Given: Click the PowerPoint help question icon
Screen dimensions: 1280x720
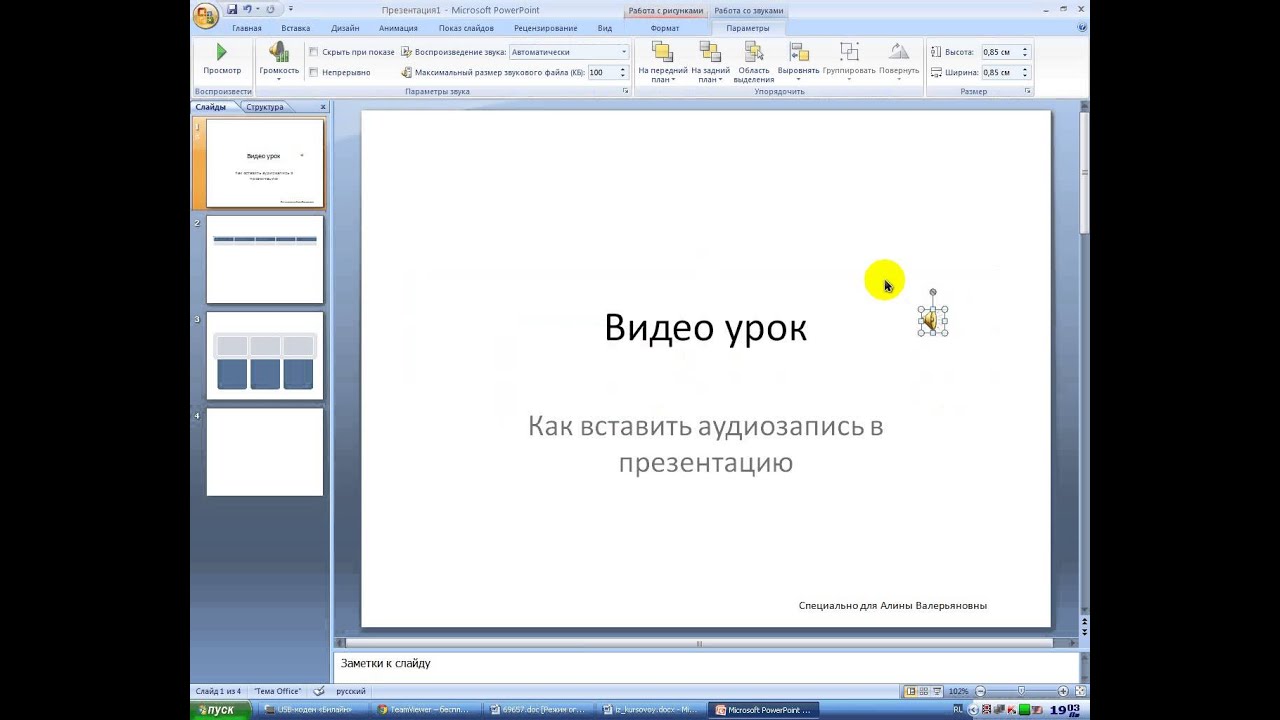Looking at the screenshot, I should click(x=1082, y=28).
